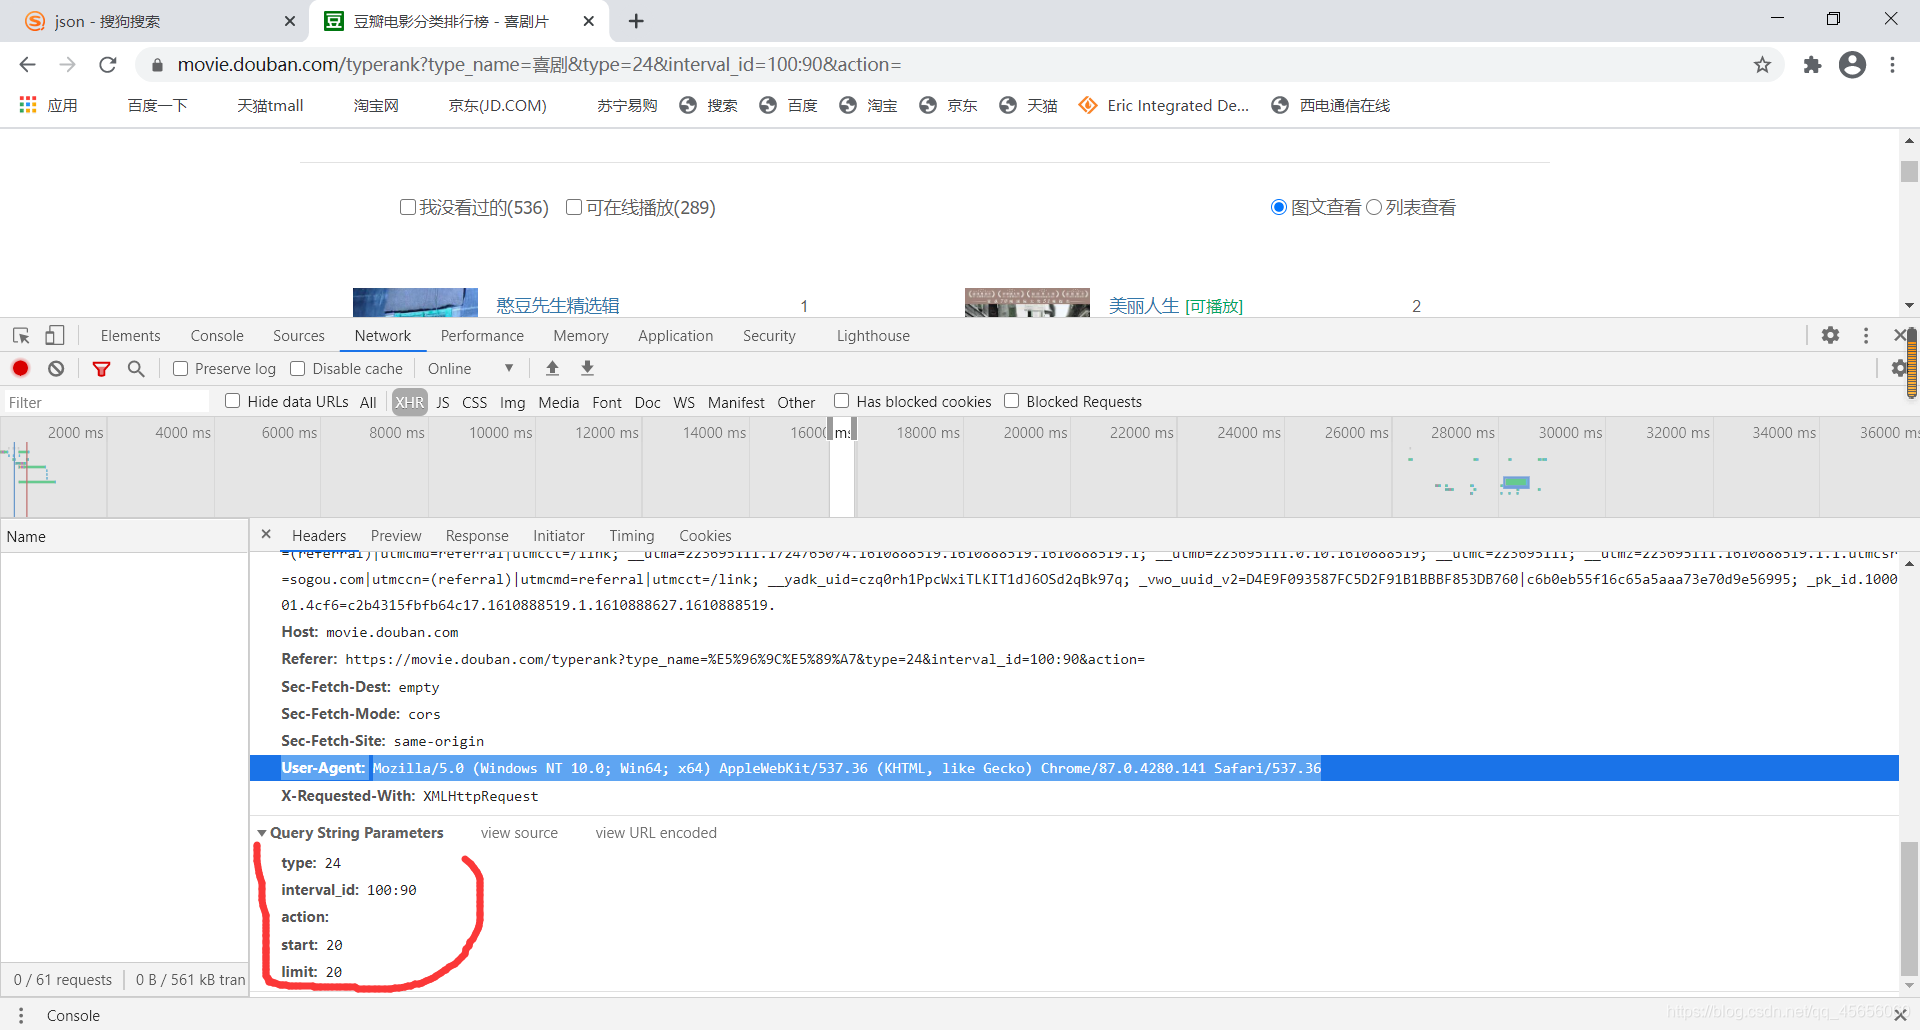Open the console drawer menu dots
Screen dimensions: 1920x1030
click(21, 1015)
